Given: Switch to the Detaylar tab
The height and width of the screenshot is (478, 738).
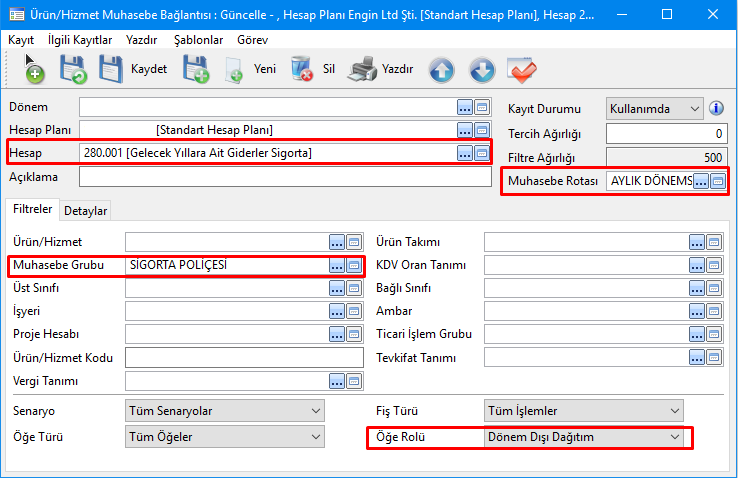Looking at the screenshot, I should pyautogui.click(x=86, y=210).
